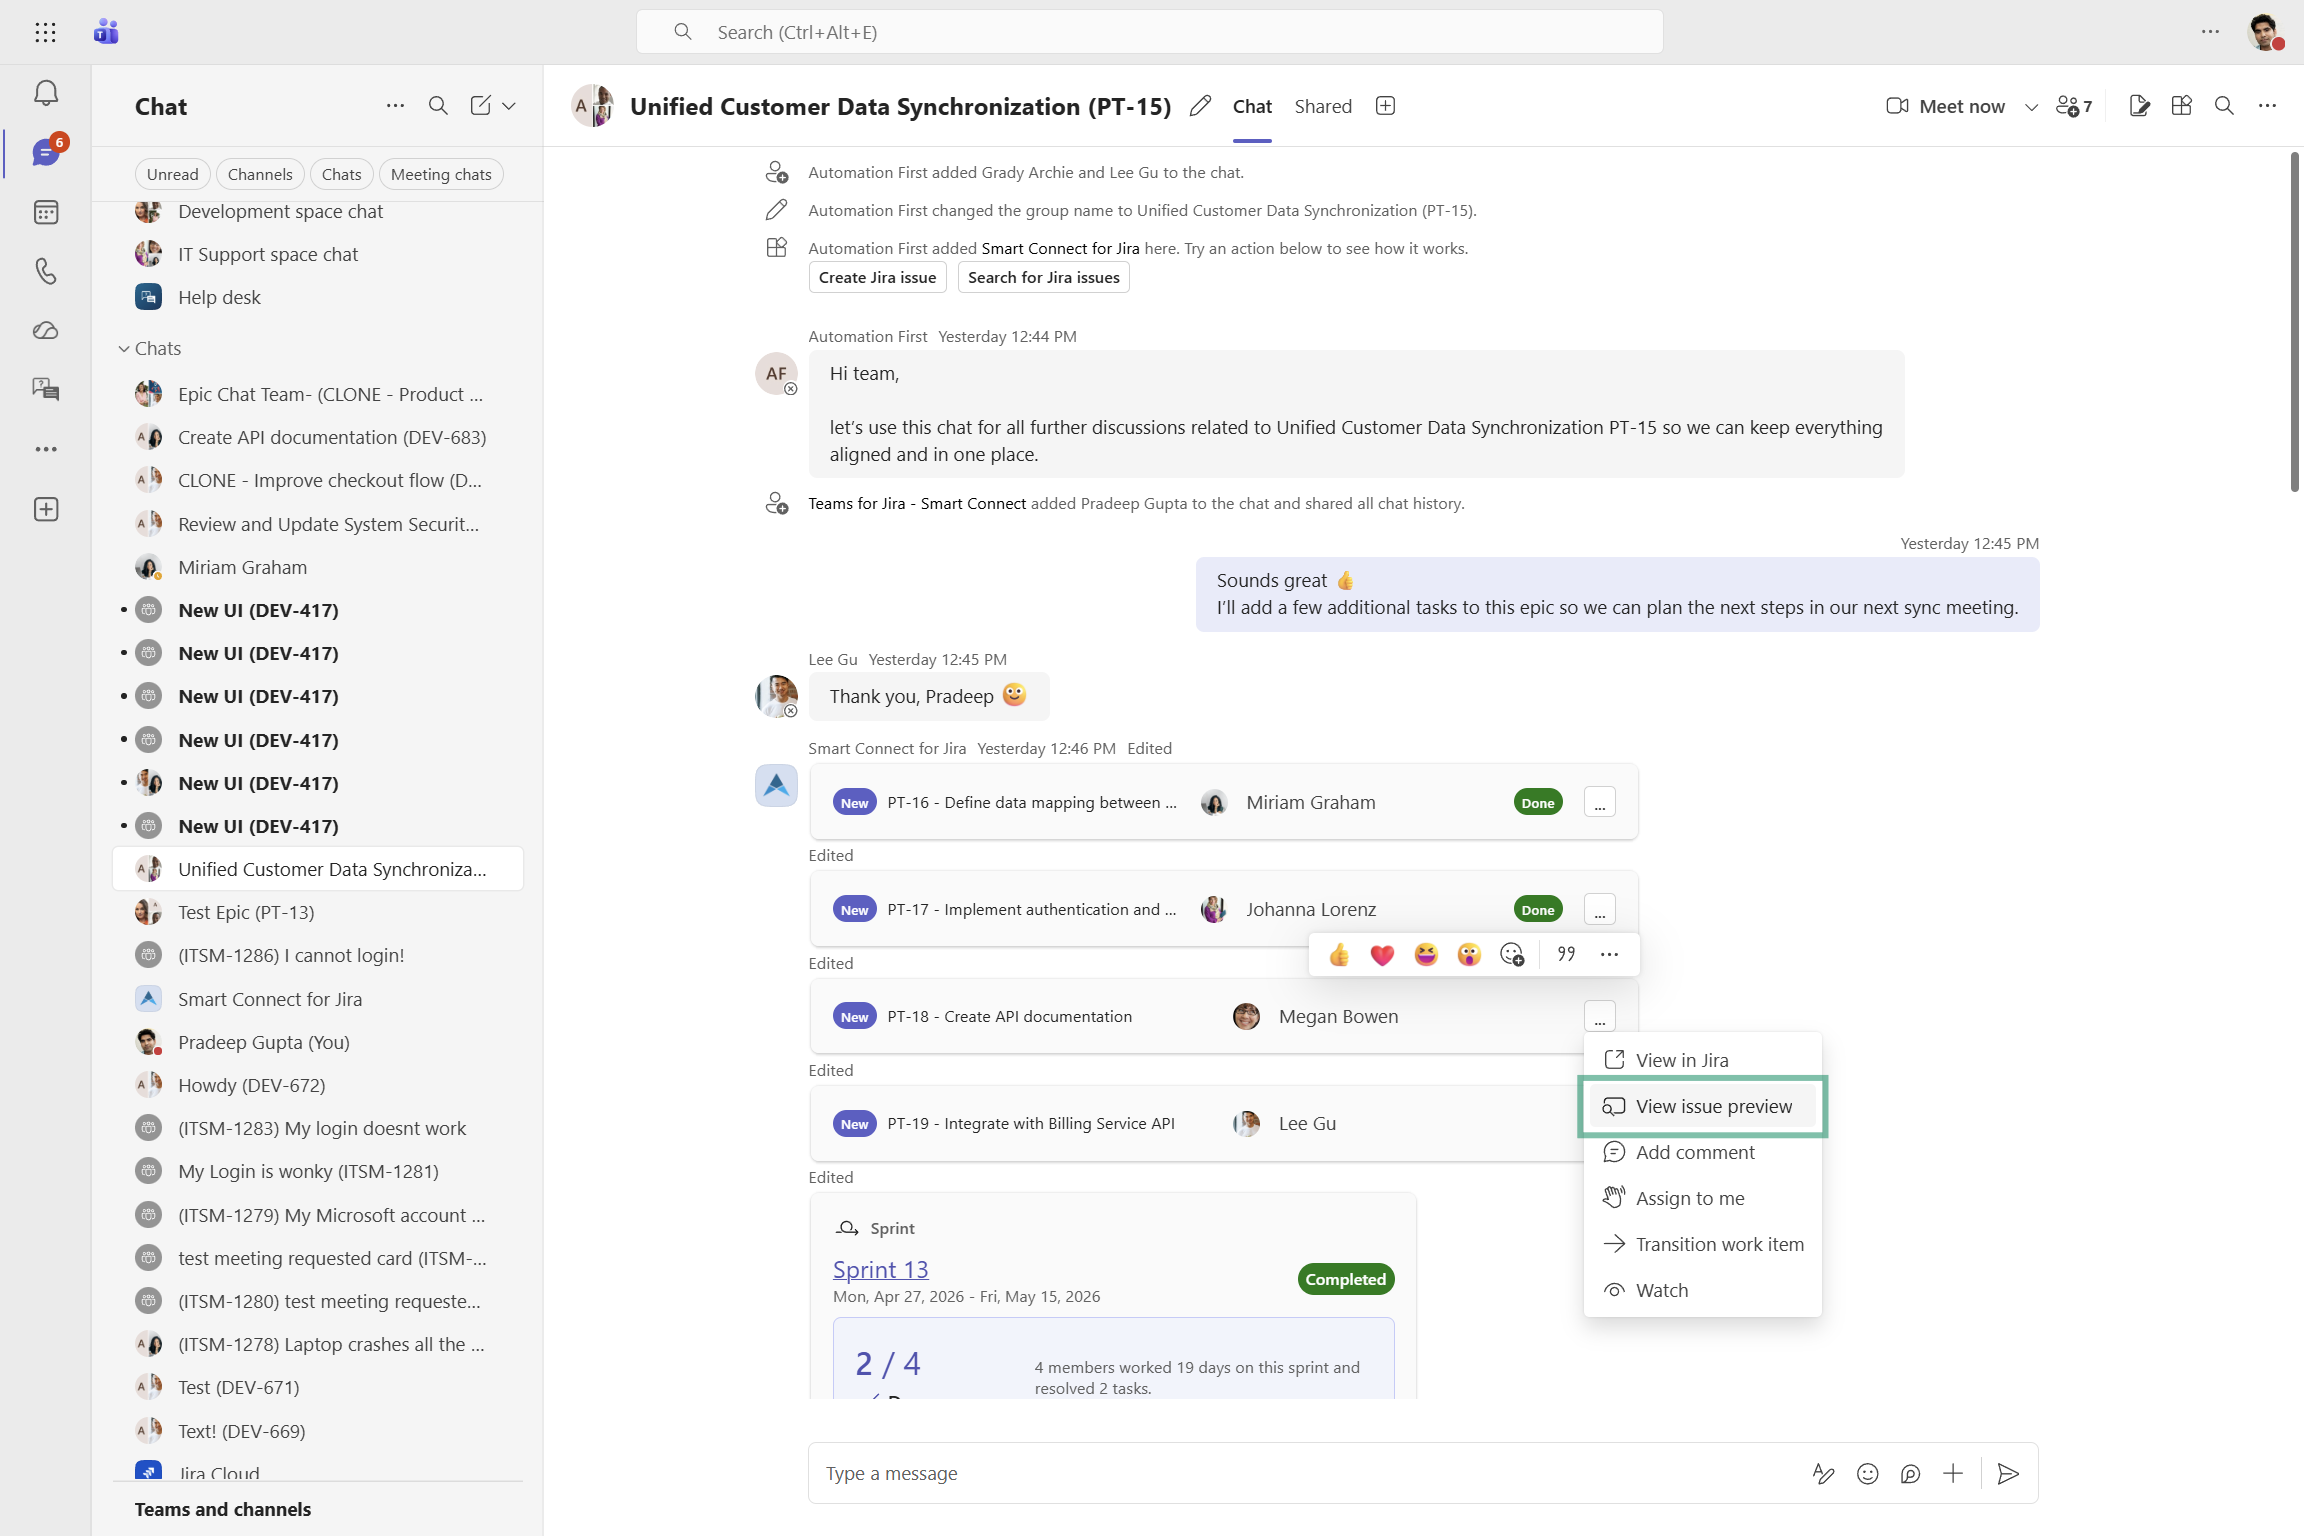2304x1536 pixels.
Task: Send the message
Action: pos(2007,1473)
